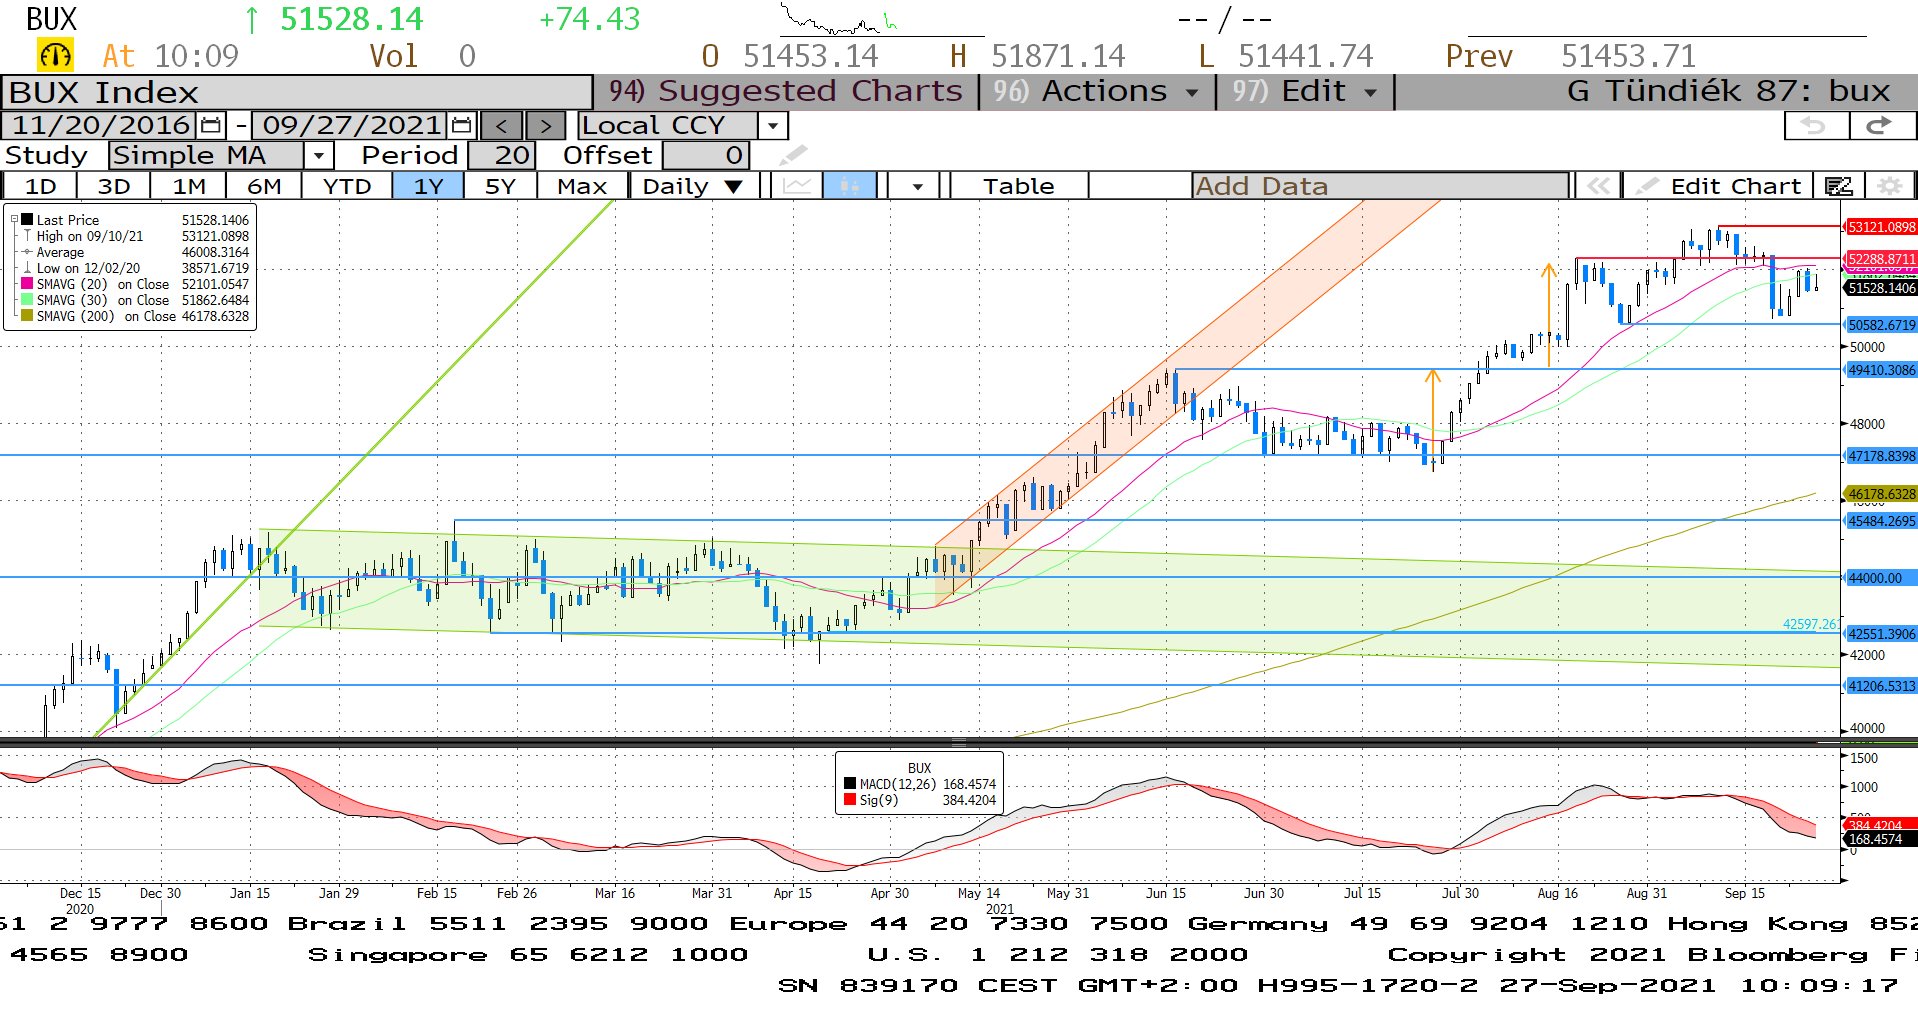Click the Offset value field
1918x1025 pixels.
point(705,155)
